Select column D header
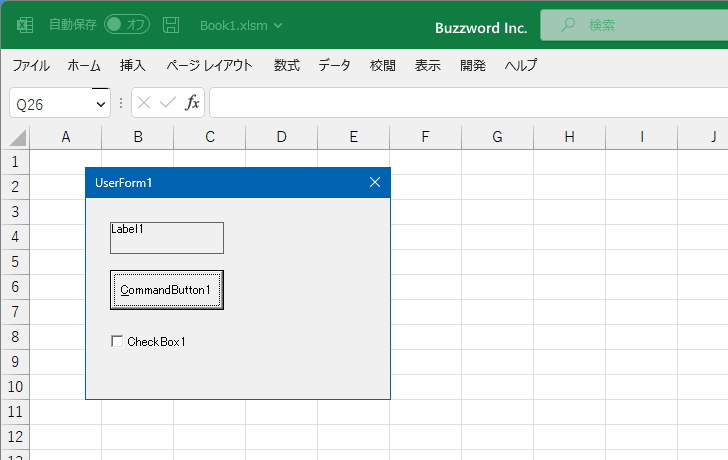Viewport: 728px width, 460px height. pyautogui.click(x=282, y=137)
